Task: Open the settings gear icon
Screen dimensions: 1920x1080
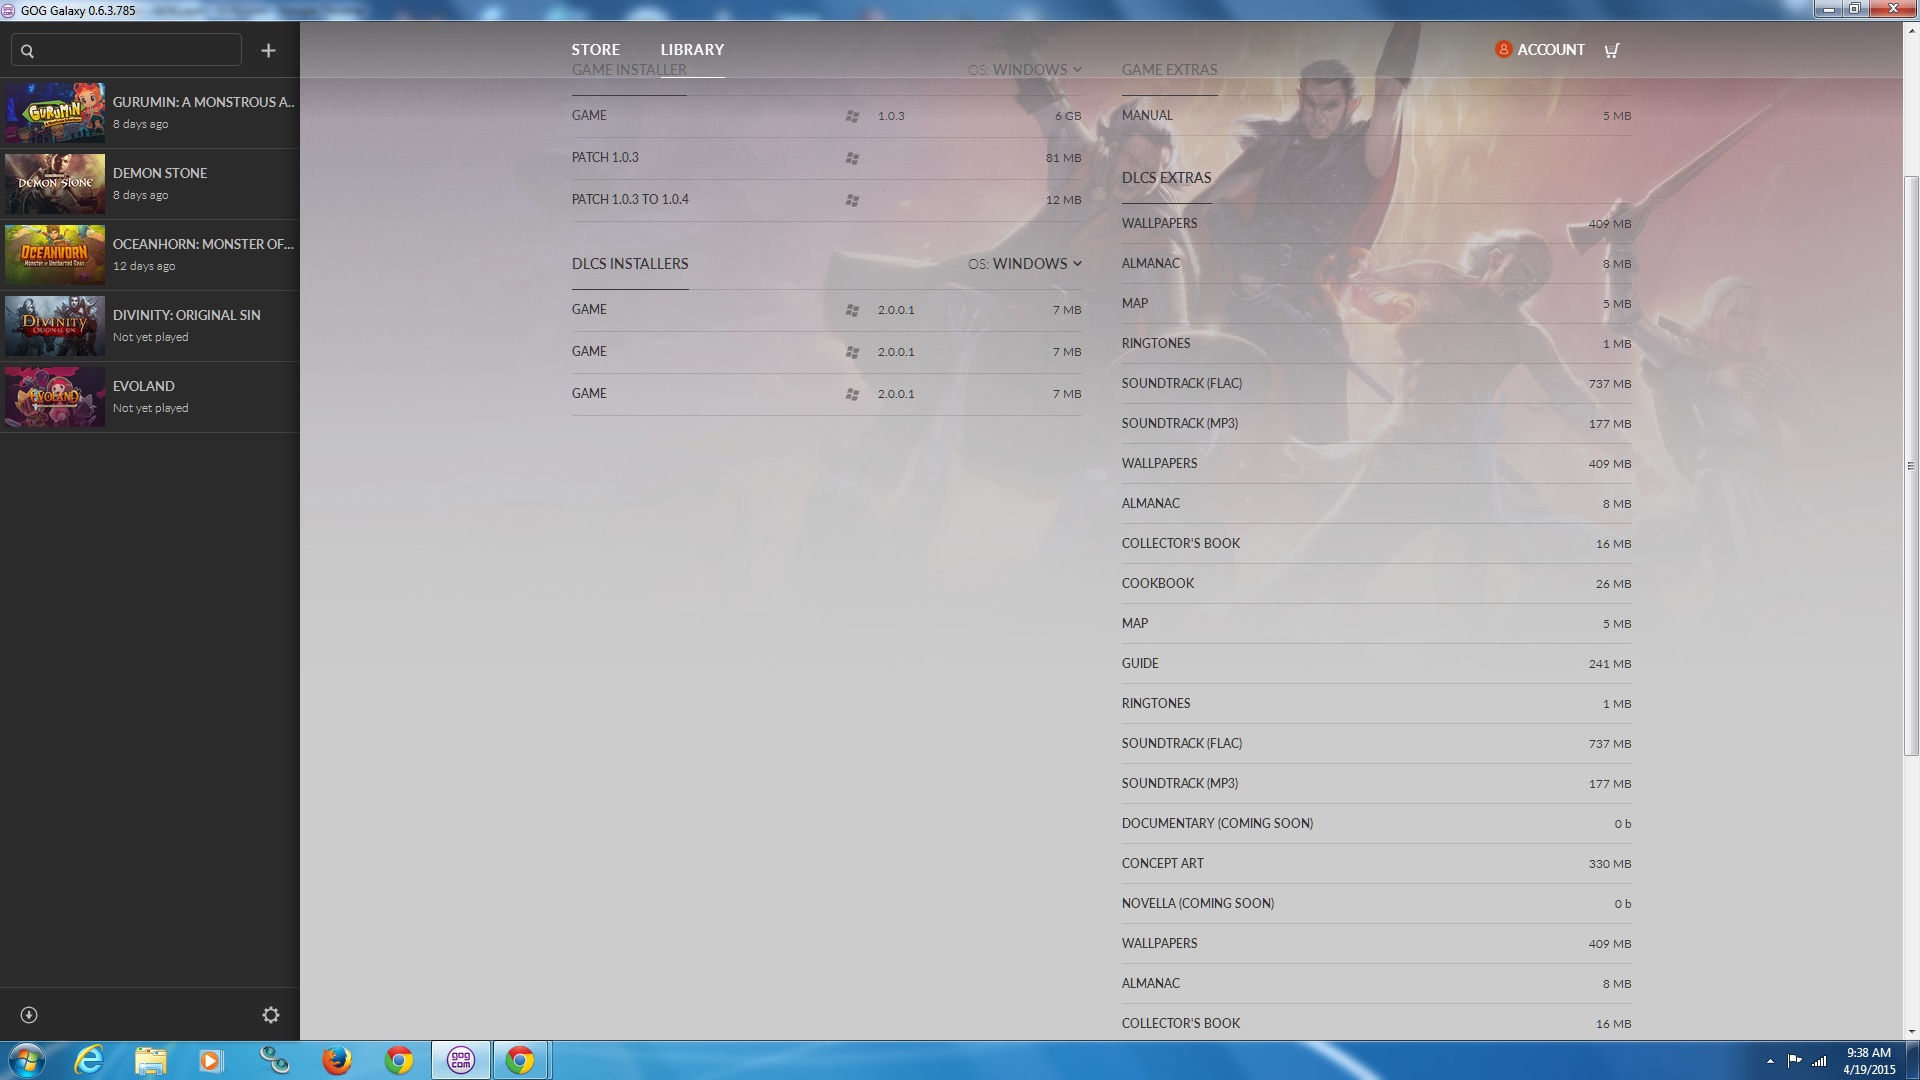Action: coord(270,1015)
